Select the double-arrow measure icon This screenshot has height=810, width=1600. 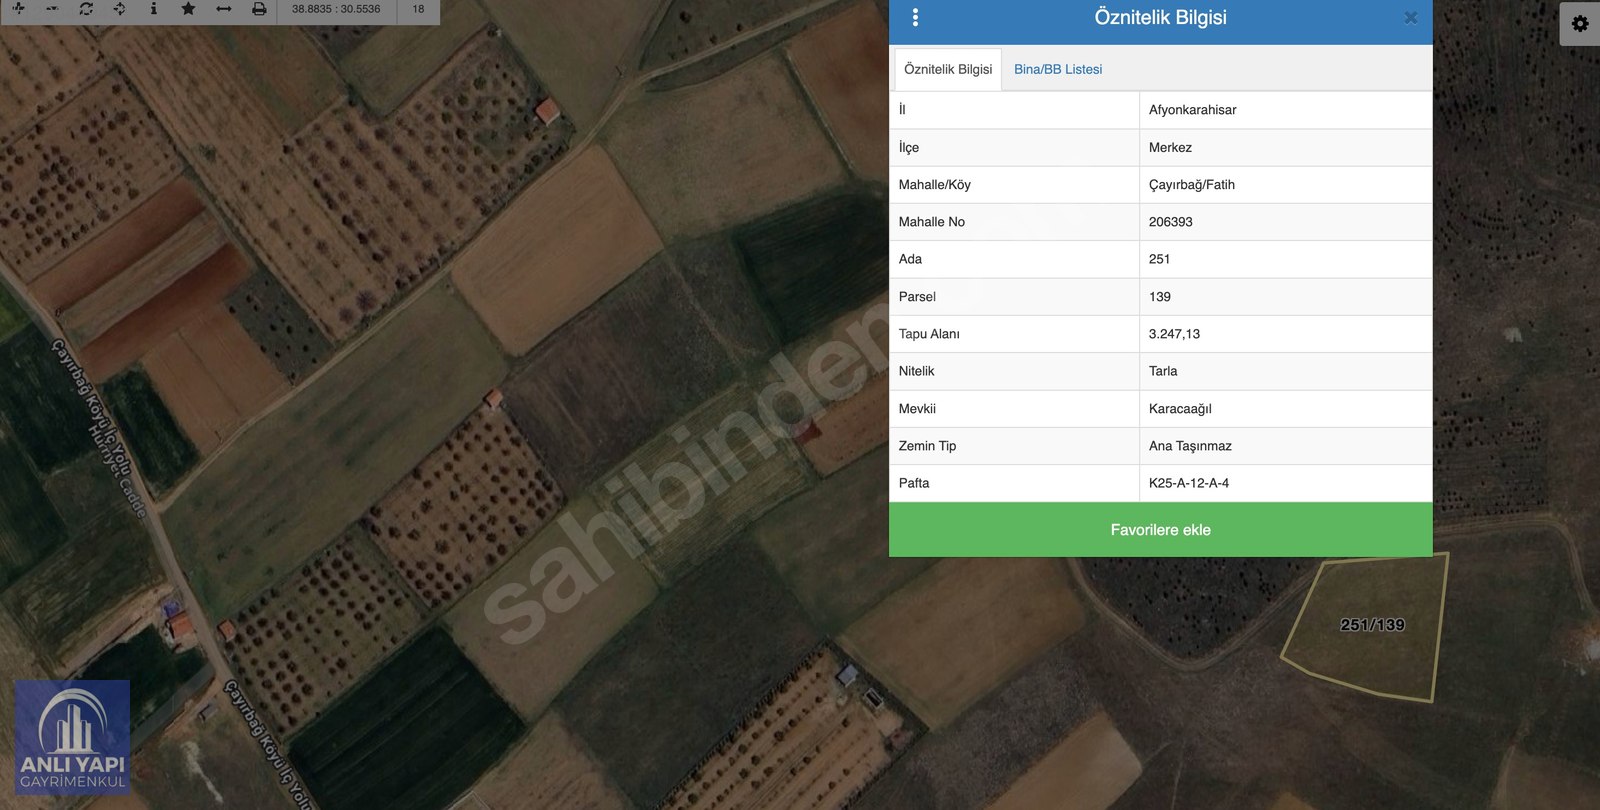pos(224,9)
